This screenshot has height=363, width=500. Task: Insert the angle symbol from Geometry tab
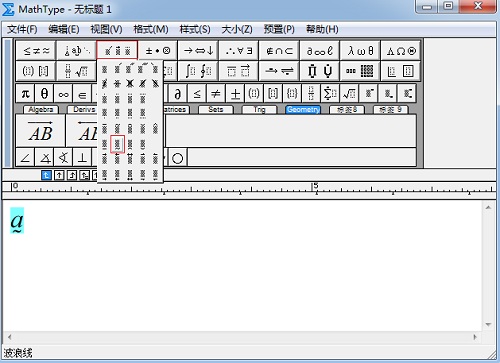25,158
